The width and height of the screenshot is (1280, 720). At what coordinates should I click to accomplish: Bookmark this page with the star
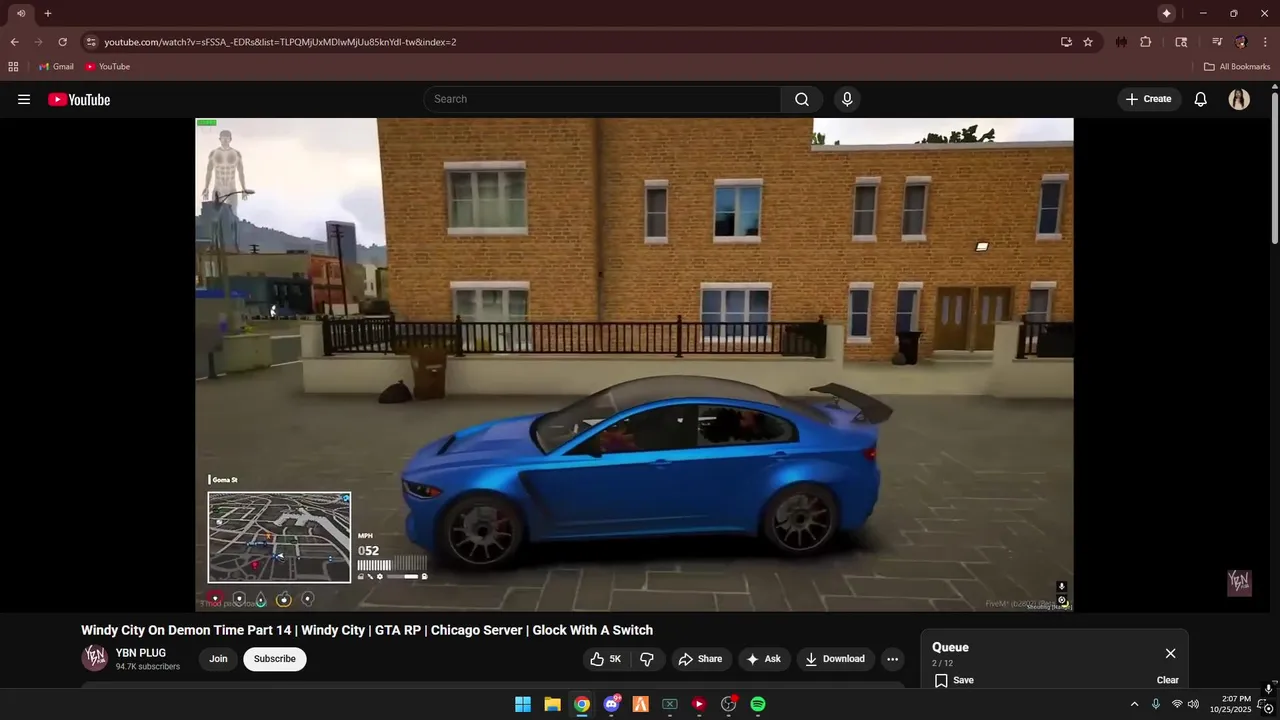coord(1088,42)
